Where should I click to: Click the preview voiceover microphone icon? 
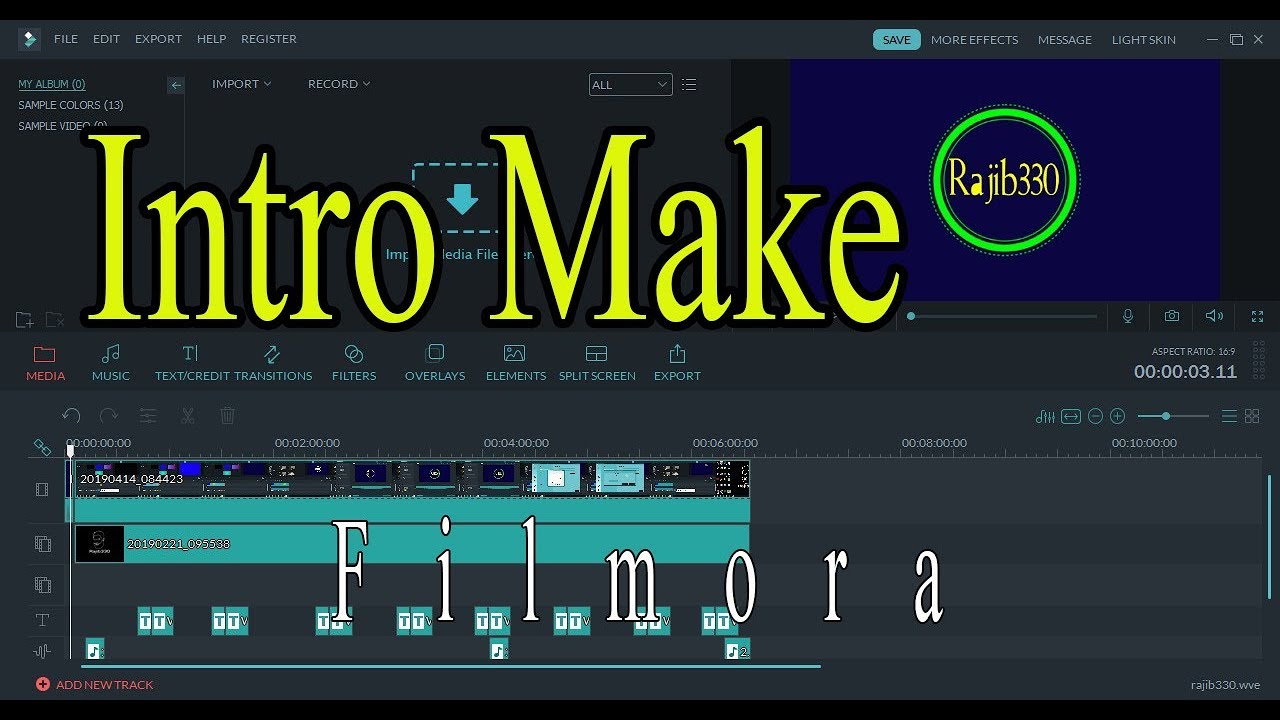1128,316
